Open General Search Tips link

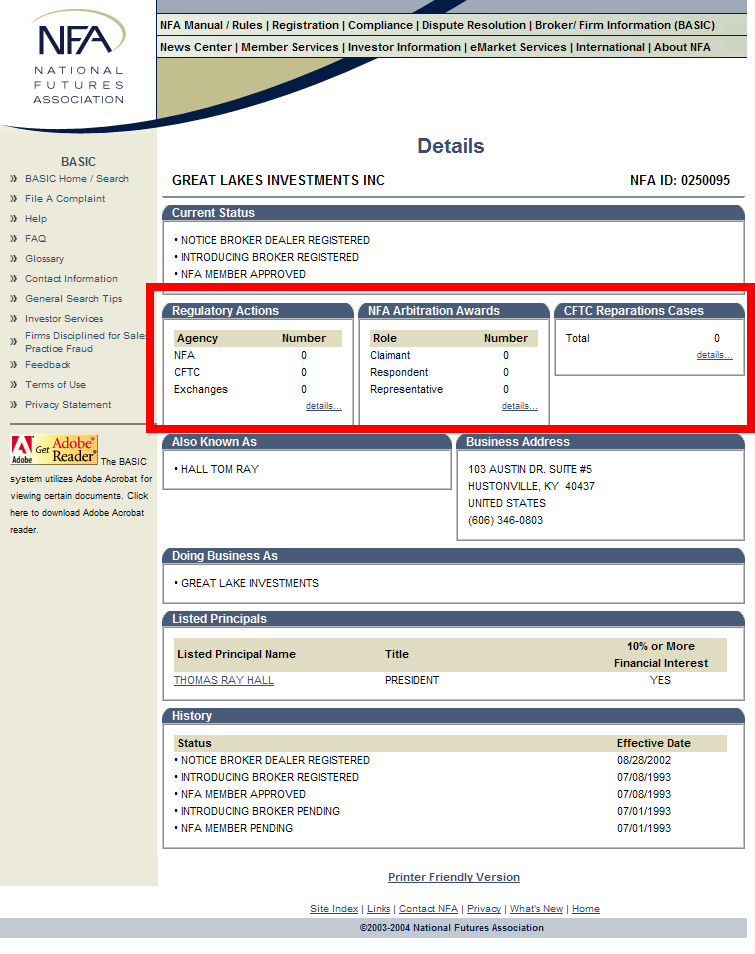click(x=74, y=299)
